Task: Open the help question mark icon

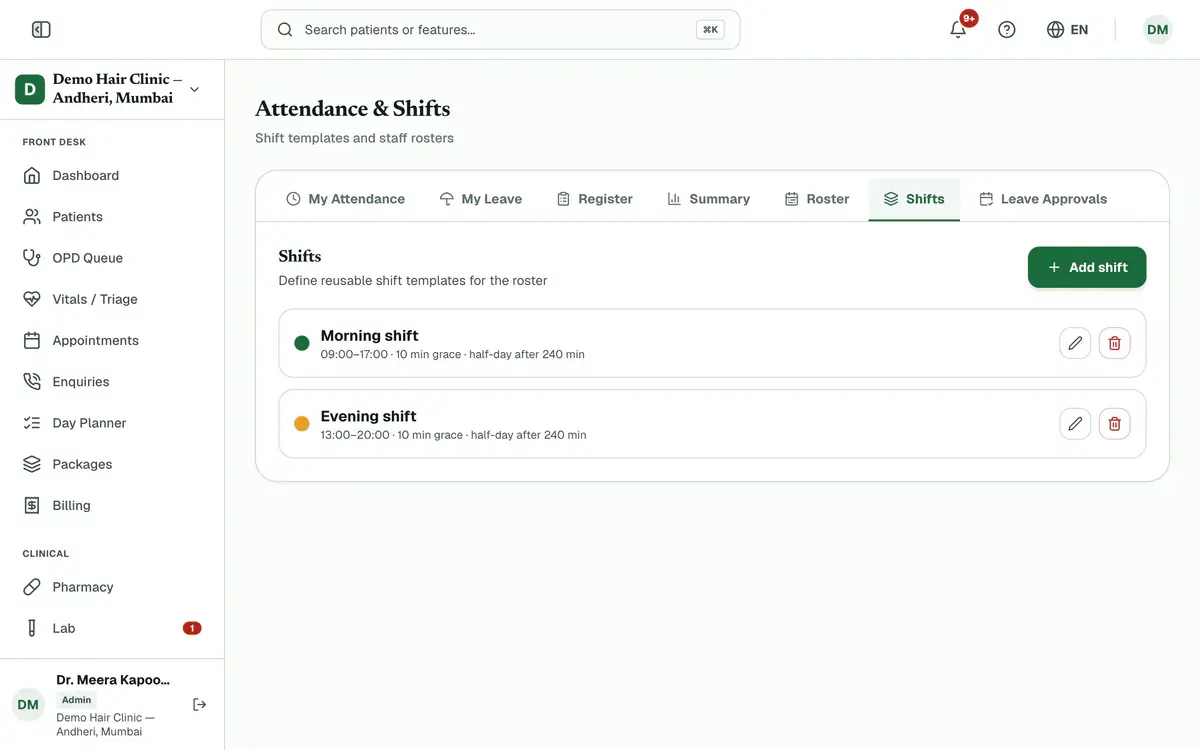Action: pyautogui.click(x=1007, y=30)
